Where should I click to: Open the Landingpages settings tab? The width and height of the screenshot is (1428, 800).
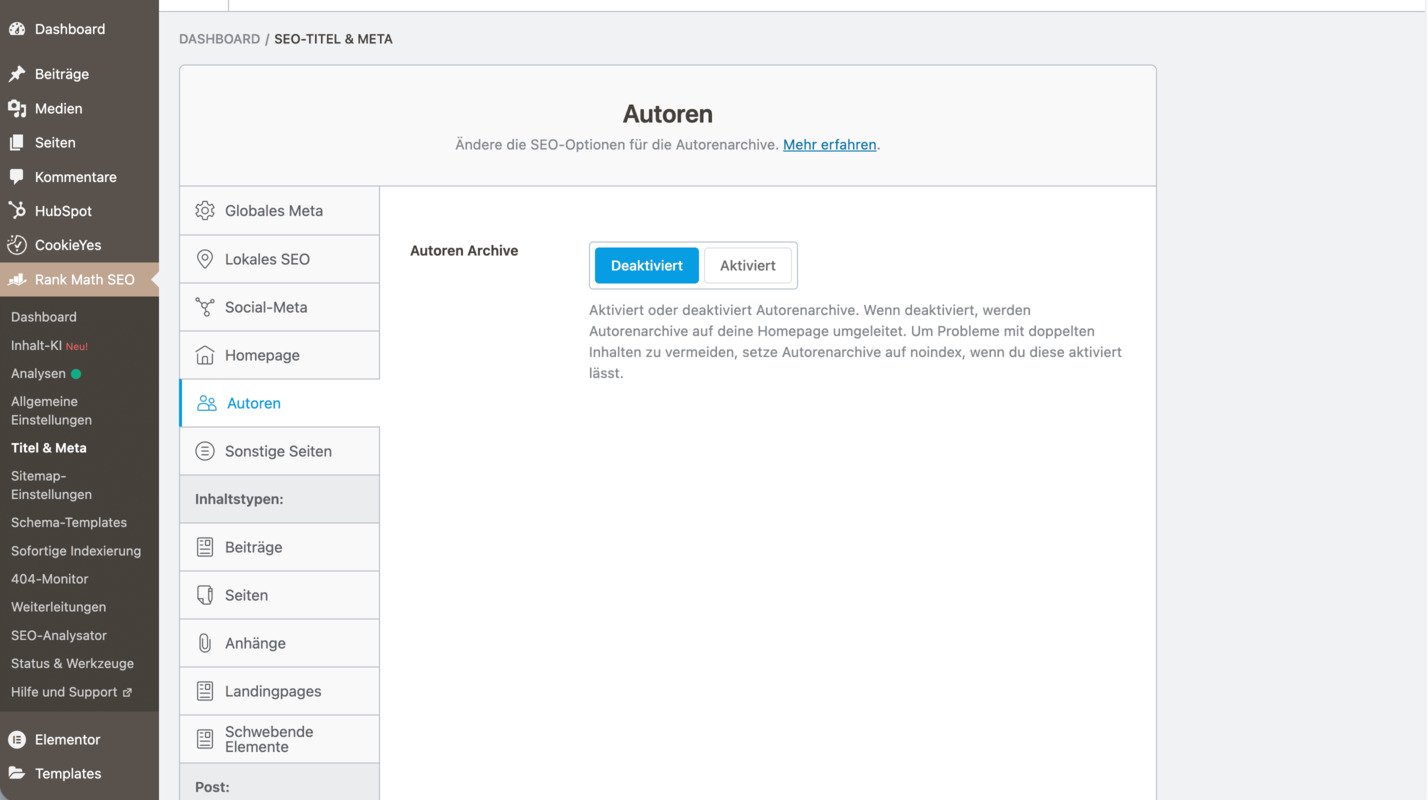(273, 691)
